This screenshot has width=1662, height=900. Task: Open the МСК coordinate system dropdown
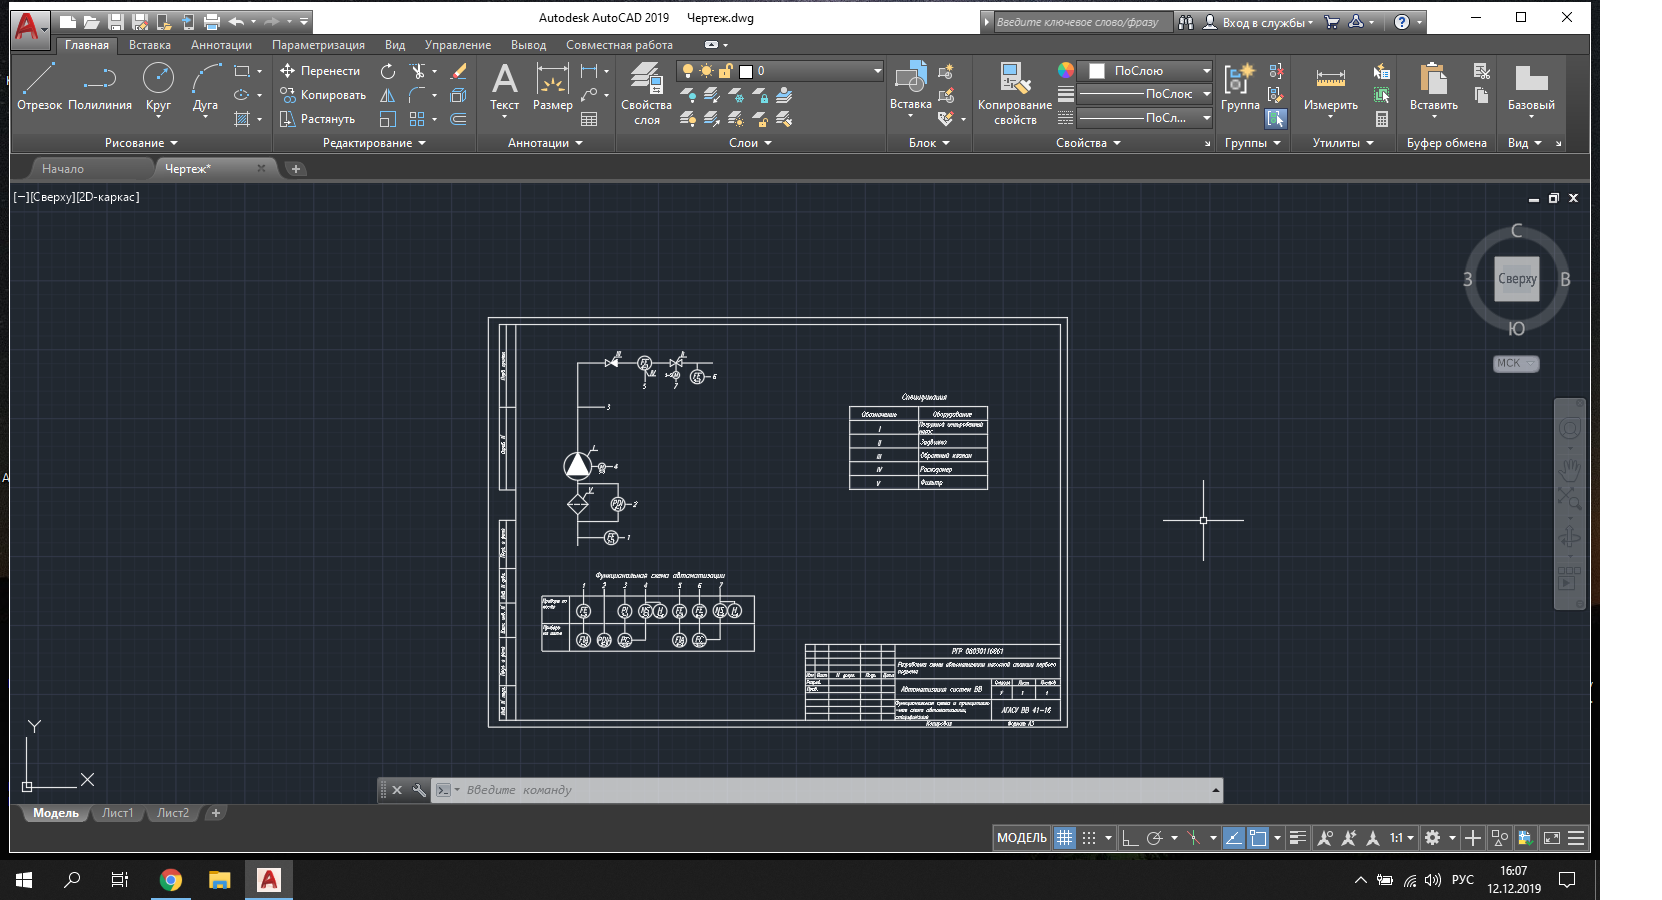click(1516, 363)
